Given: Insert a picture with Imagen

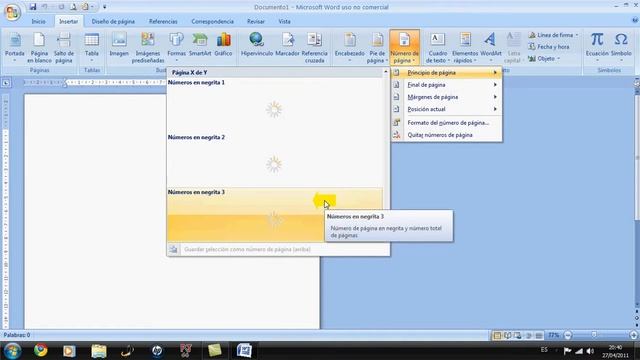Looking at the screenshot, I should click(x=119, y=45).
